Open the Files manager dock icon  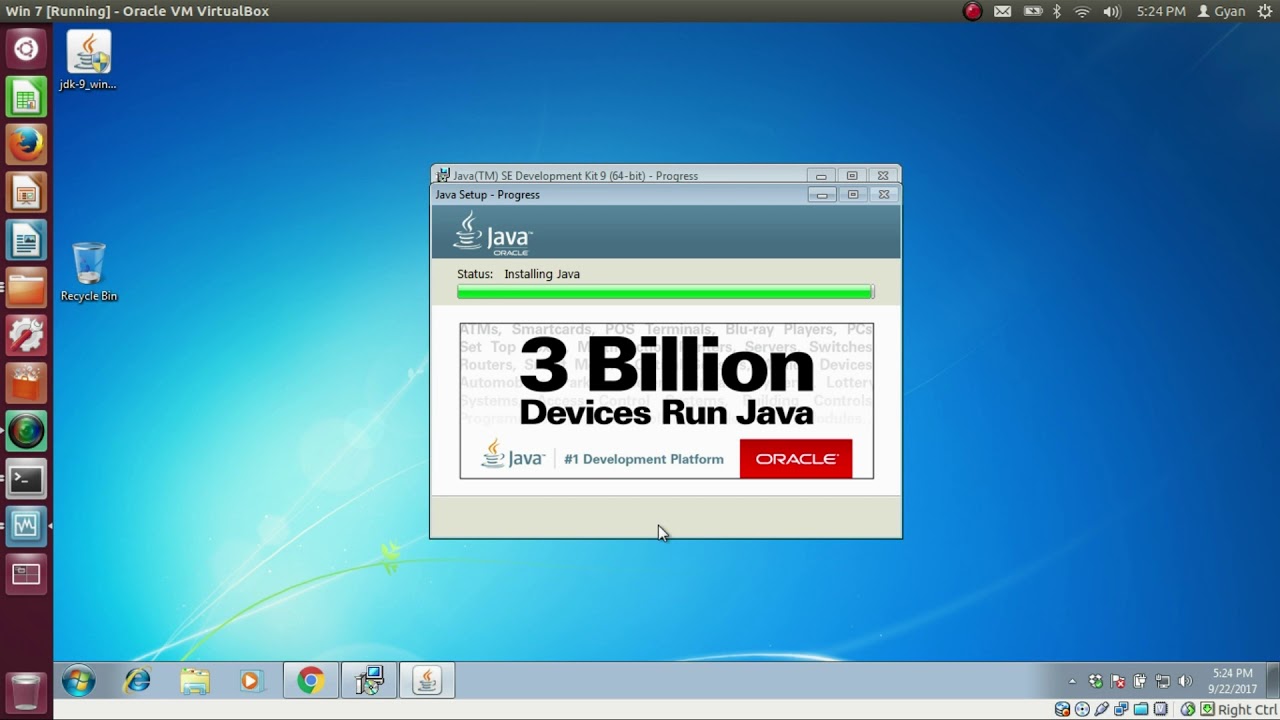coord(26,288)
